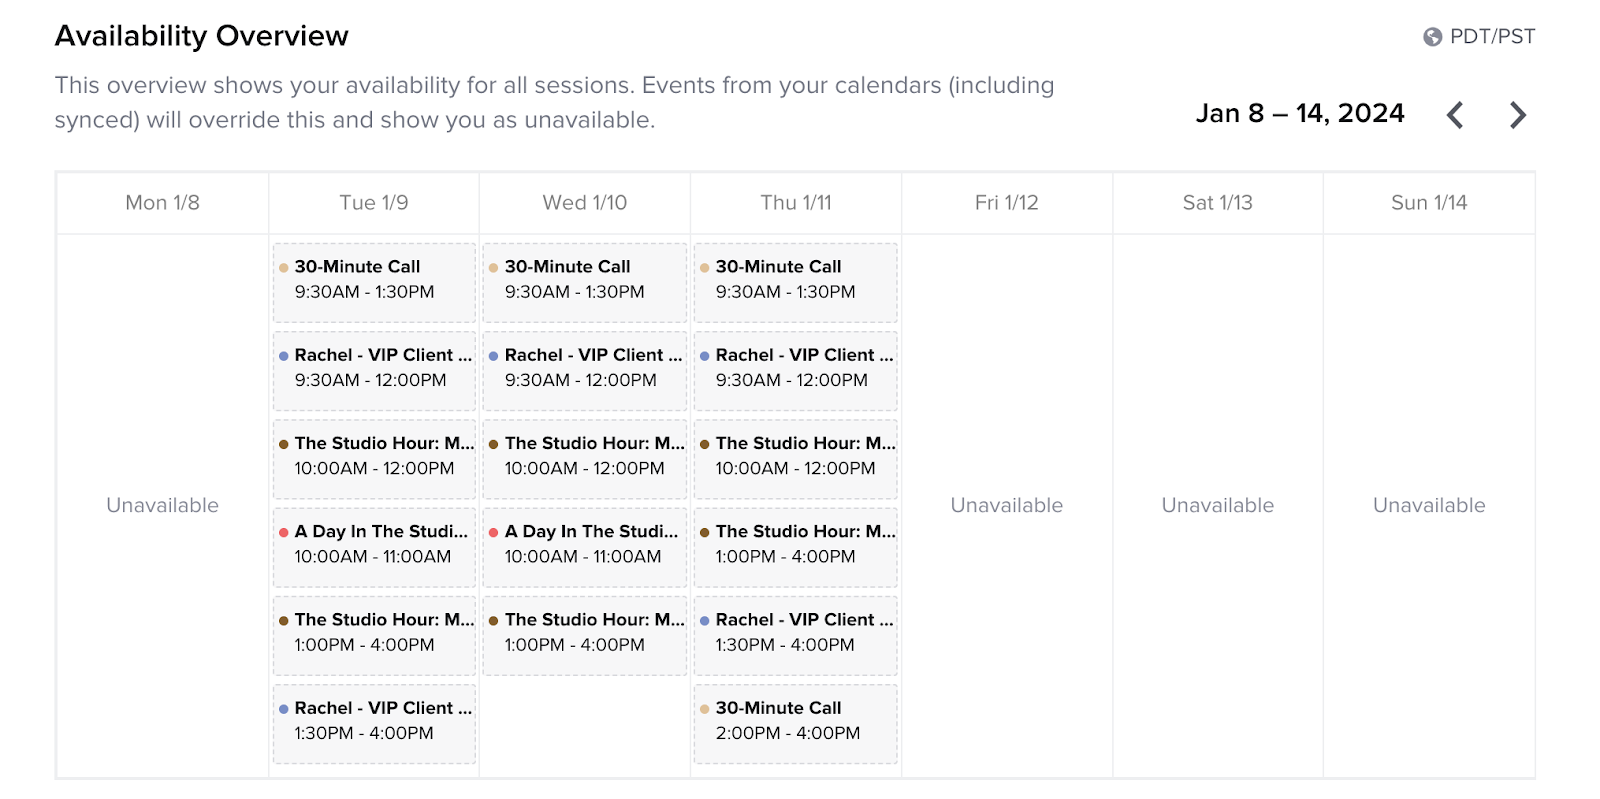Click the globe timezone icon

coord(1432,37)
